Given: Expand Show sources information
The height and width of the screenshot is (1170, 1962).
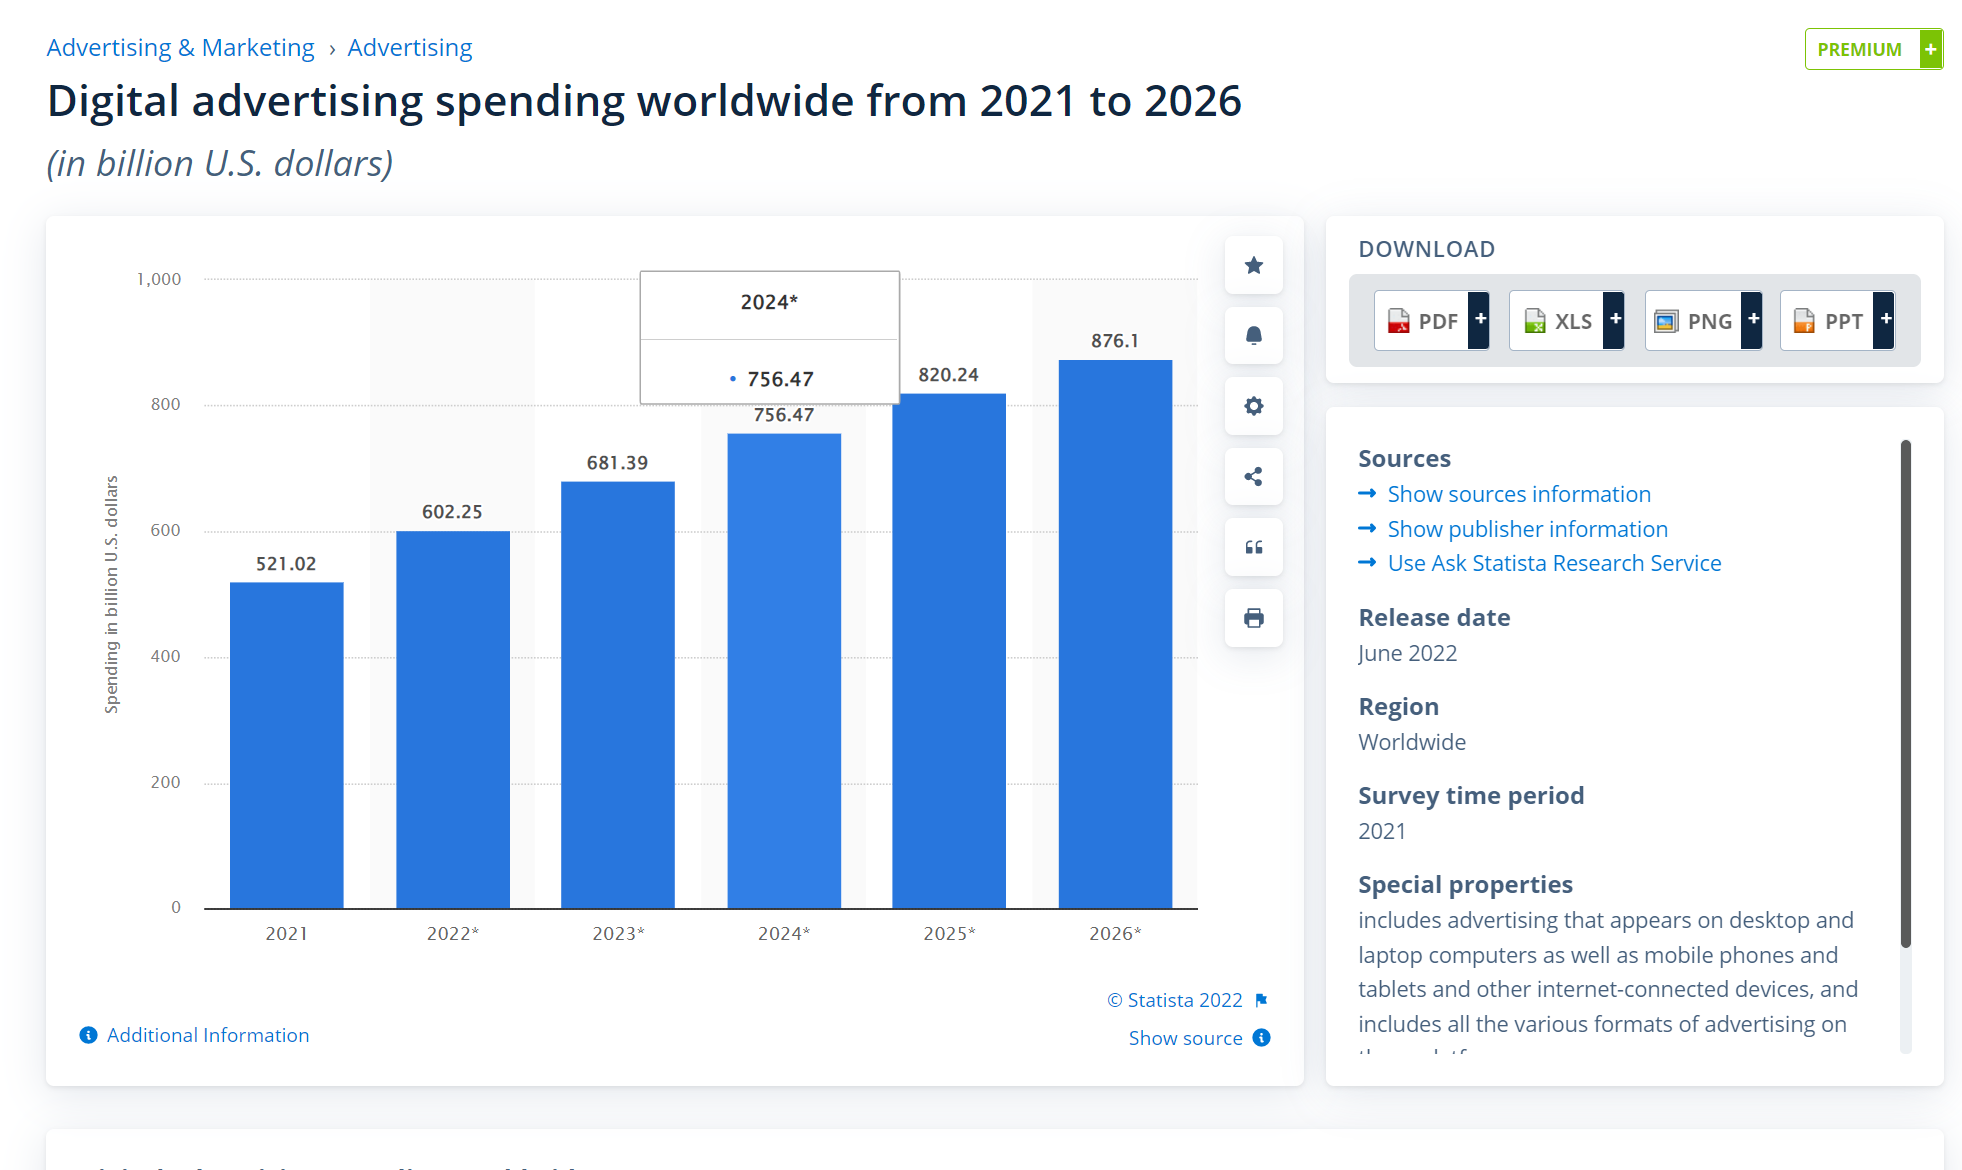Looking at the screenshot, I should click(1518, 494).
